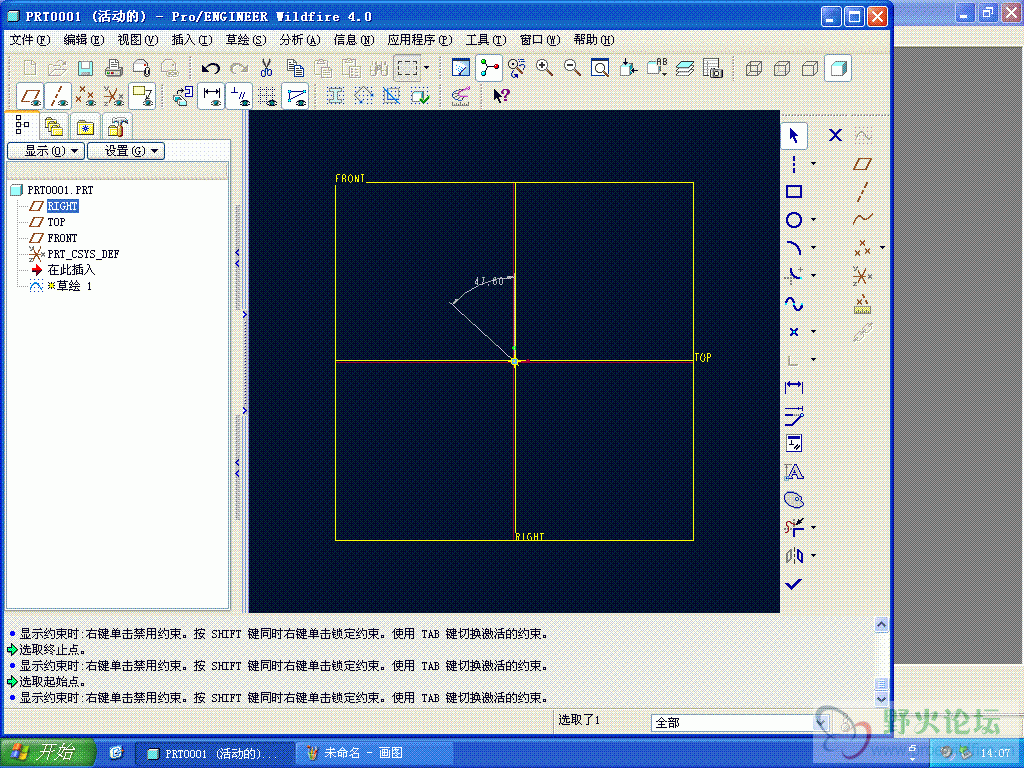Select PRT_CSYS_DEF in the model tree
The width and height of the screenshot is (1024, 768).
[x=84, y=253]
